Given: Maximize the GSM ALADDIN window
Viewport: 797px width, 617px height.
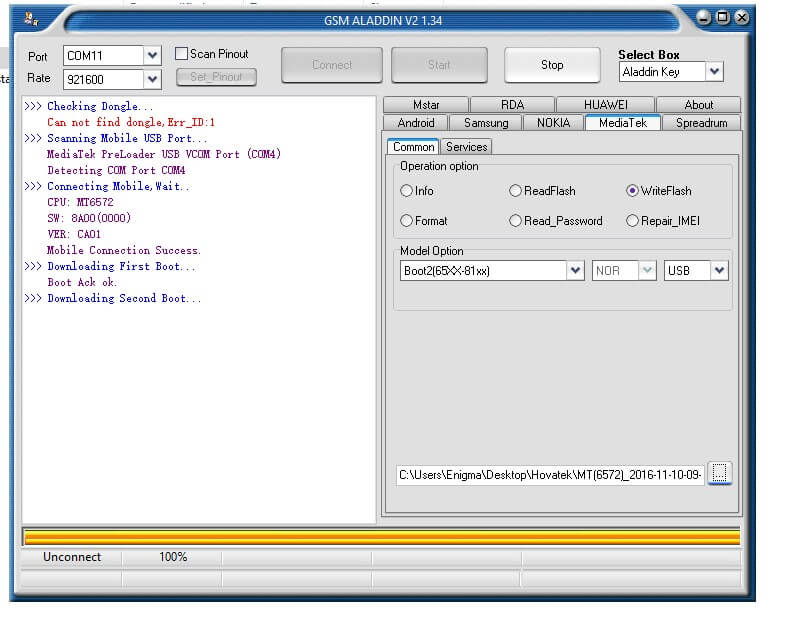Looking at the screenshot, I should (x=723, y=18).
